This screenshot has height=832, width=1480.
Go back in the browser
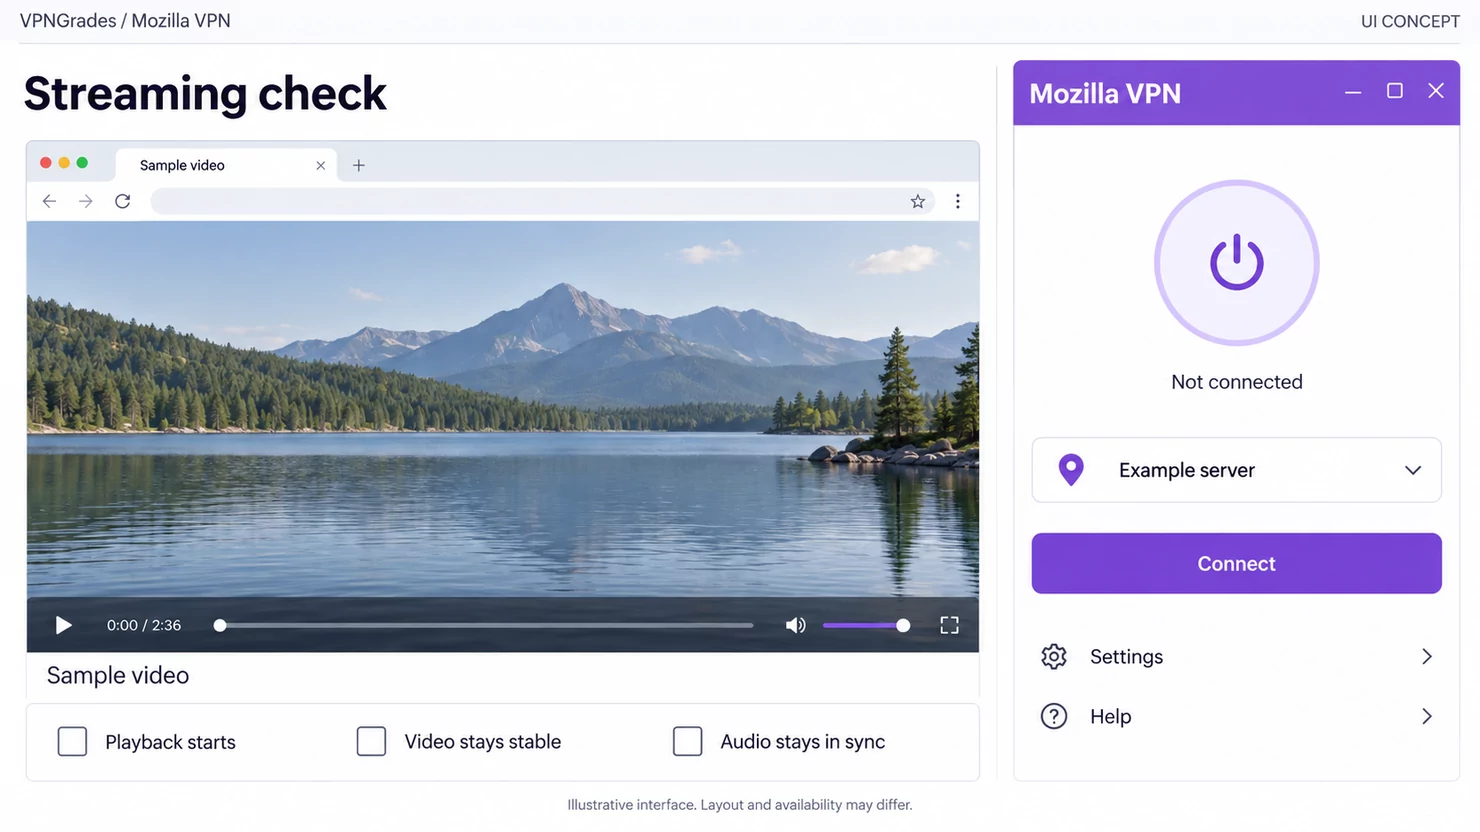coord(49,202)
